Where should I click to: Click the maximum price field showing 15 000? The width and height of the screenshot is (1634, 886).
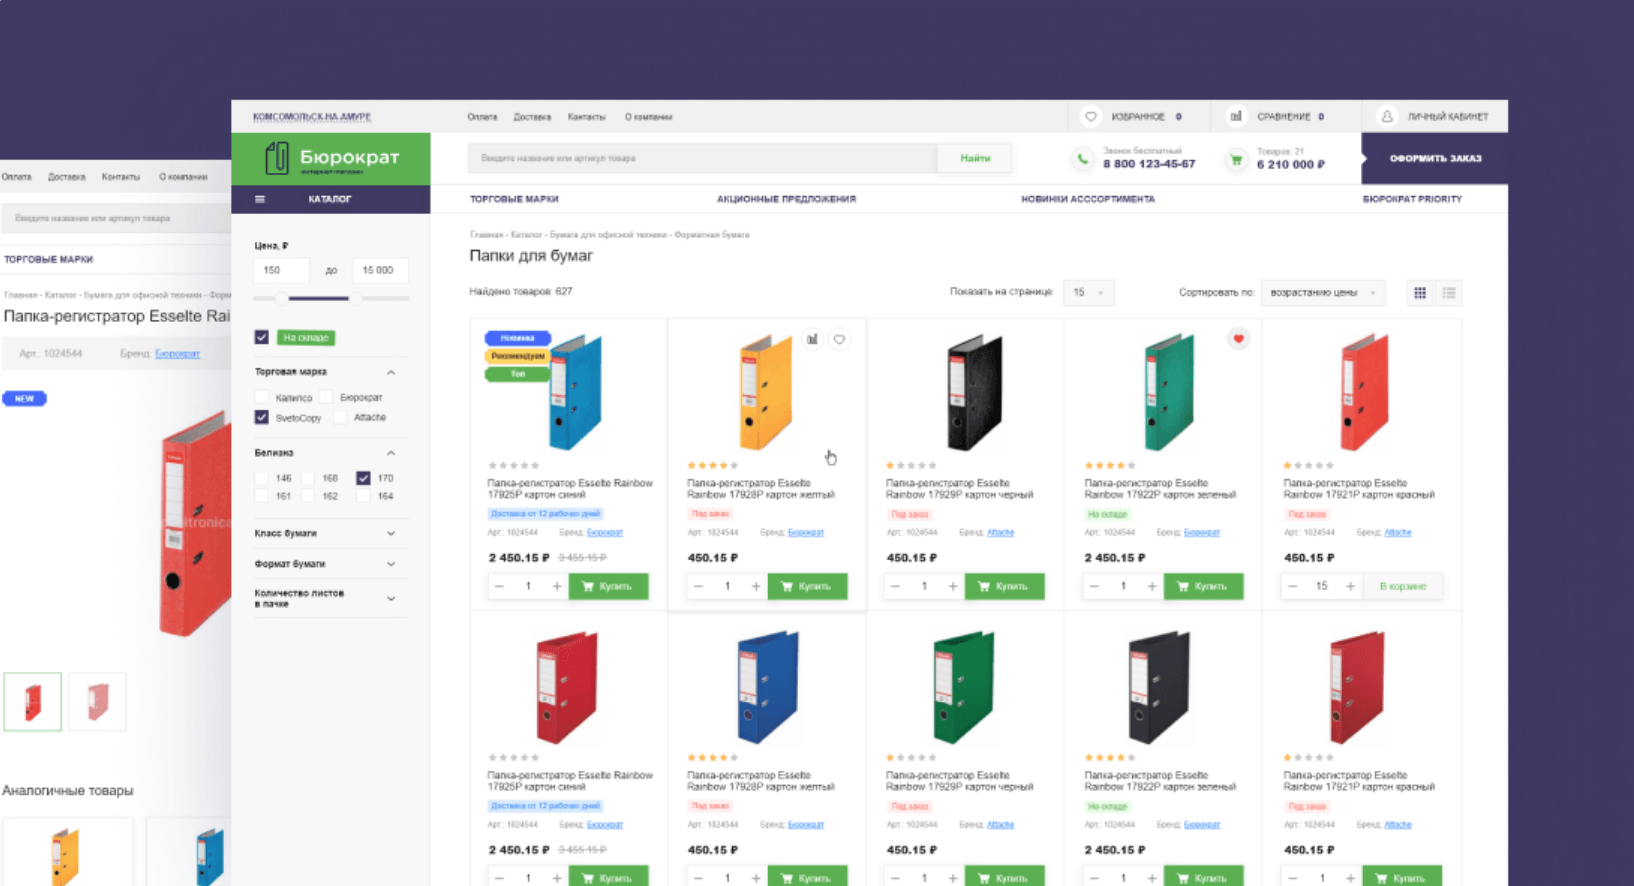click(380, 270)
